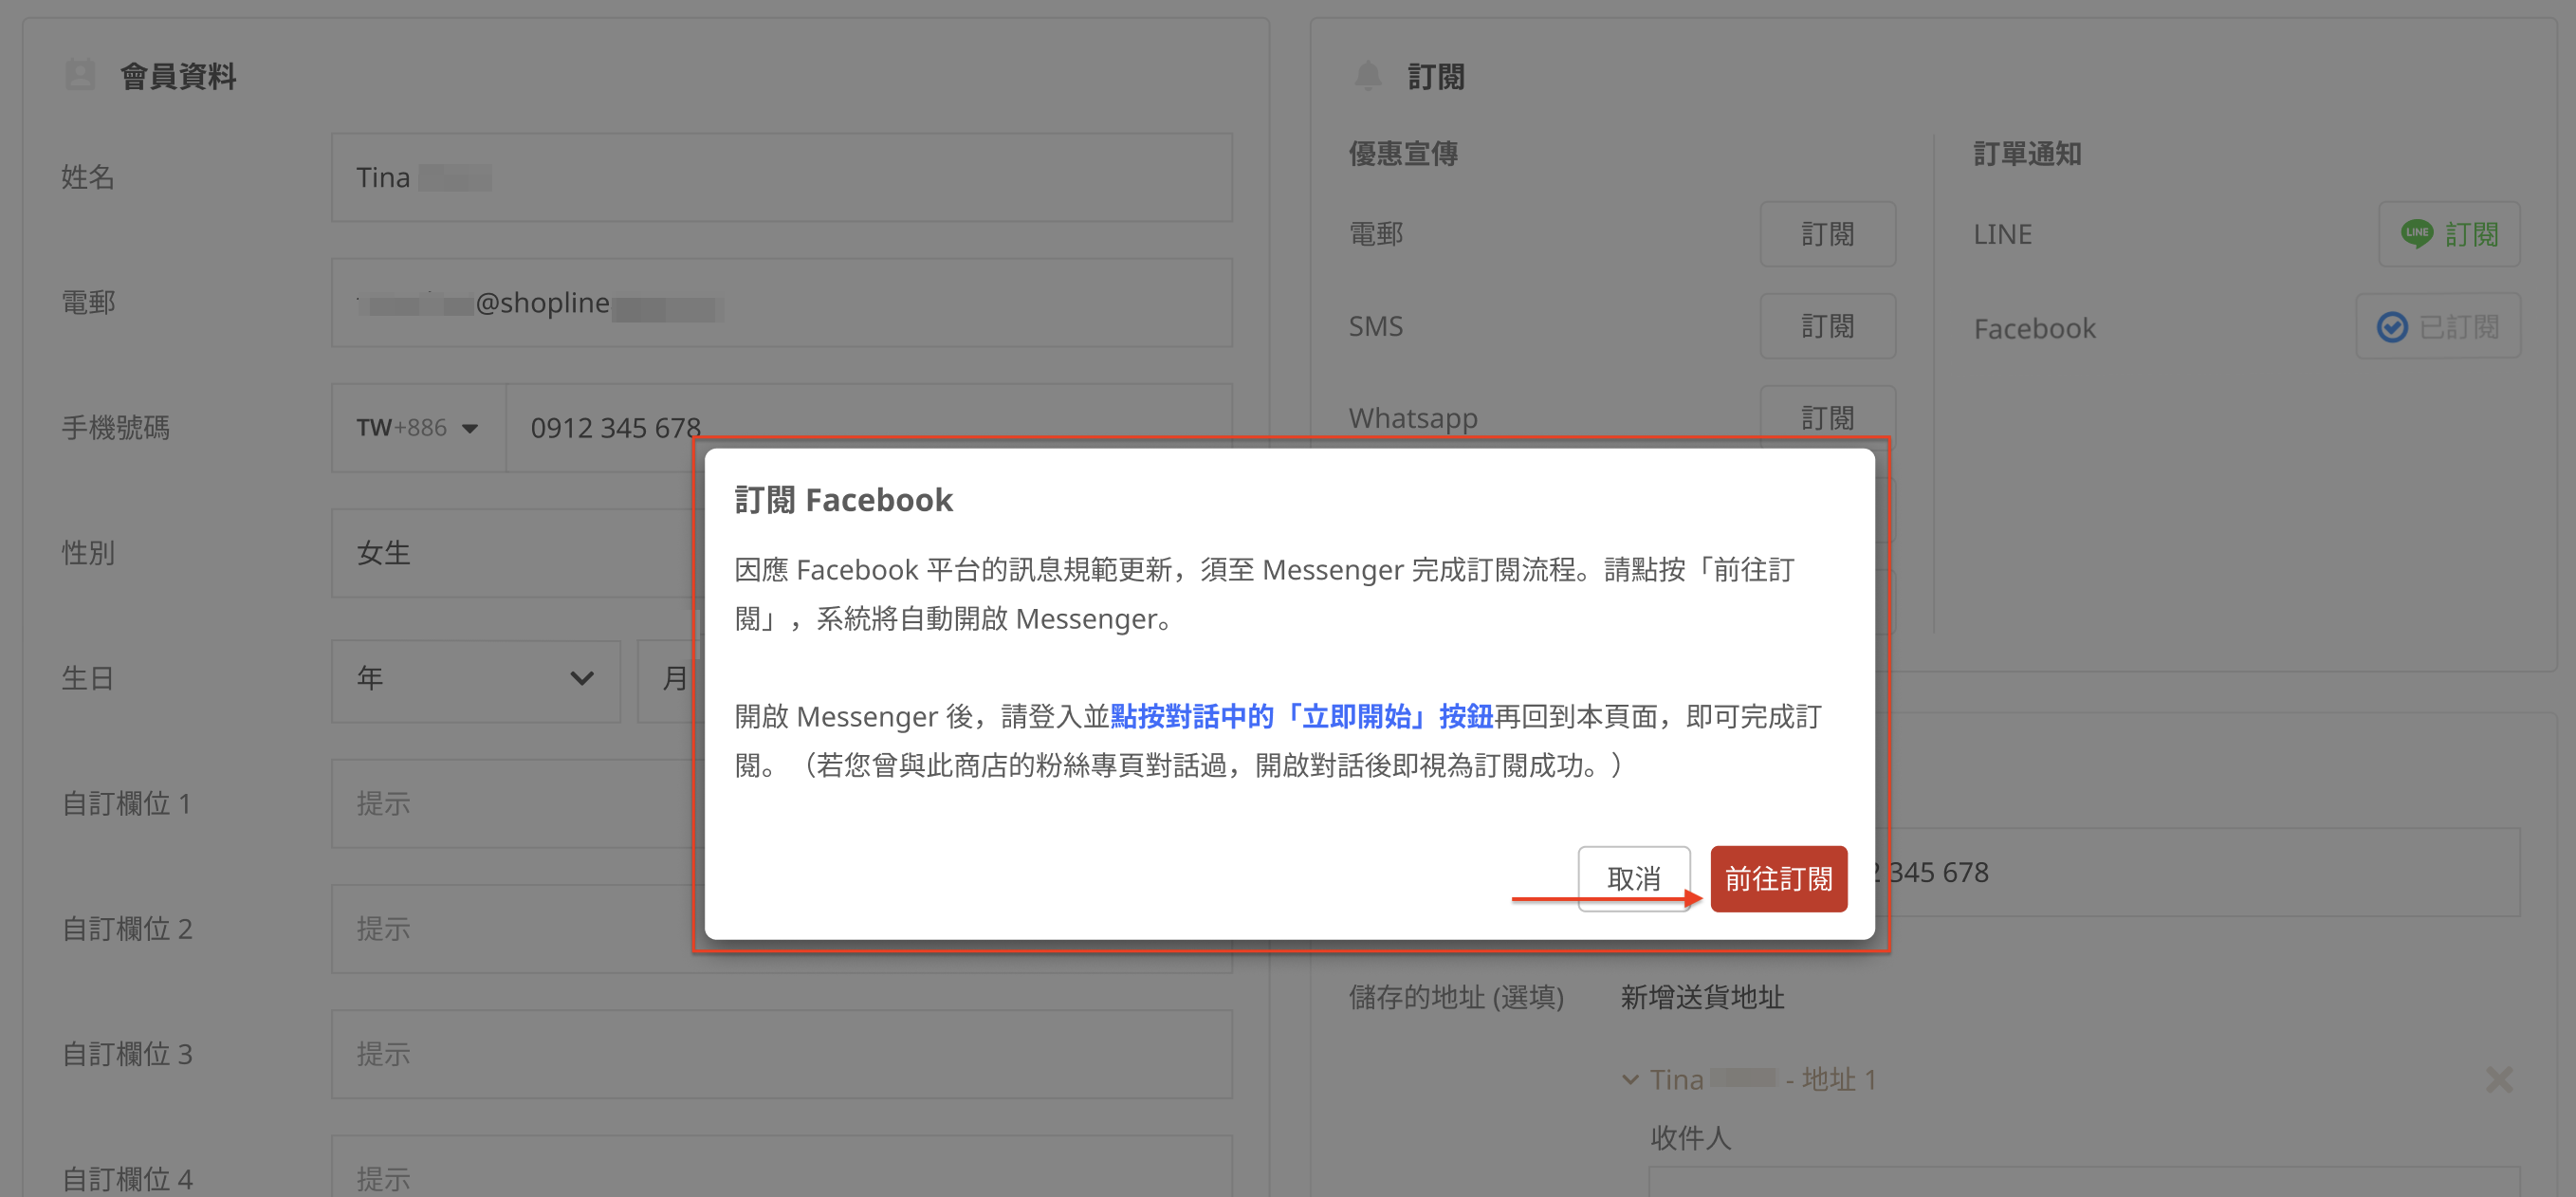This screenshot has width=2576, height=1197.
Task: Click the 自訂欄位 4 input field
Action: click(x=782, y=1168)
